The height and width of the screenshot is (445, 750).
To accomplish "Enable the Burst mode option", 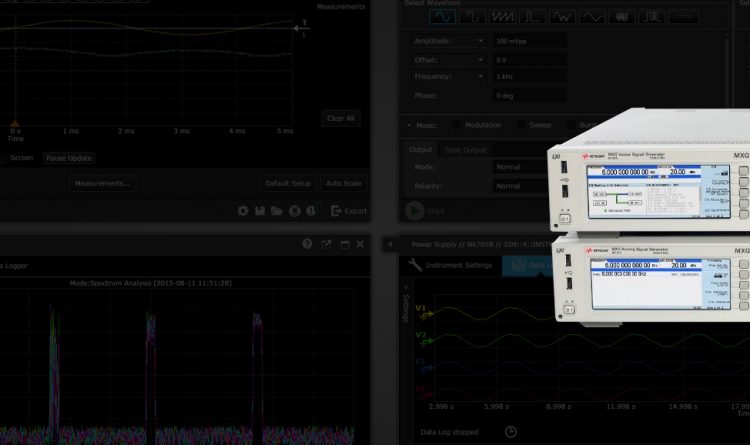I will 571,125.
